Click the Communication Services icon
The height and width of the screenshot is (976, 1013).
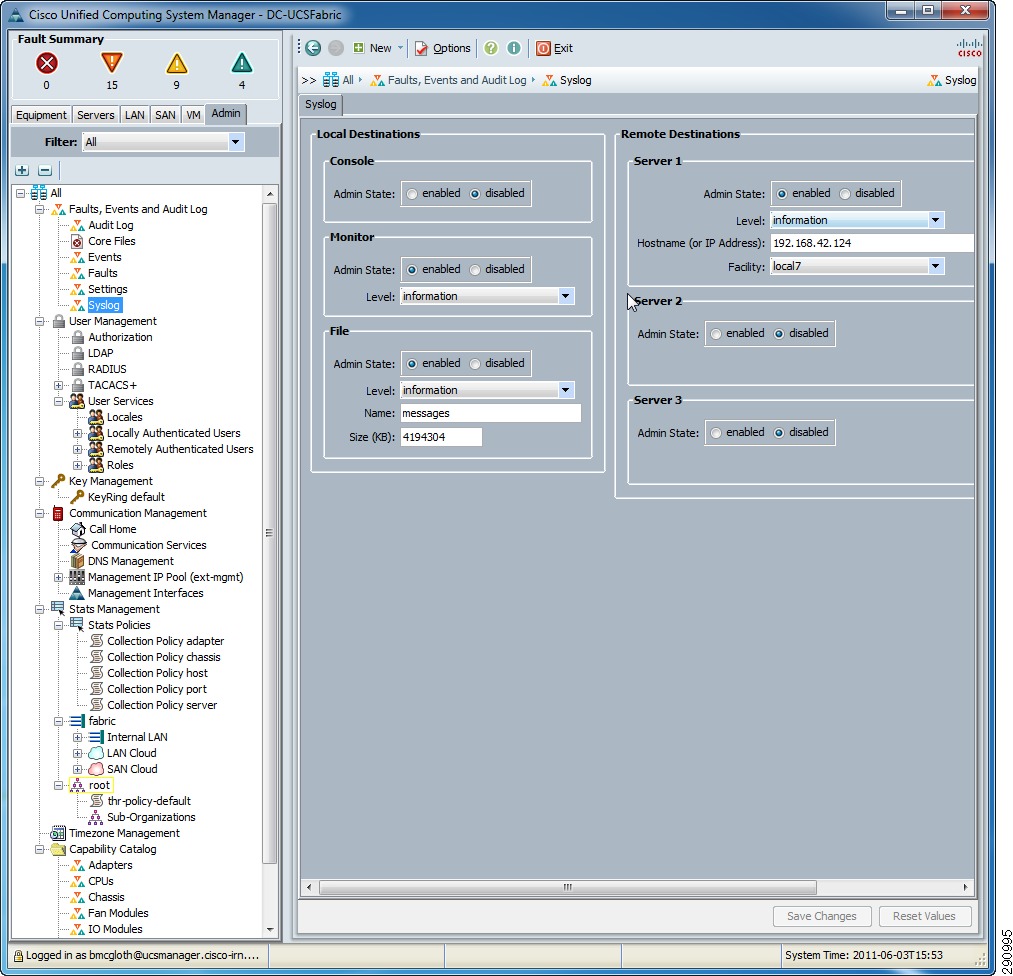pyautogui.click(x=79, y=545)
